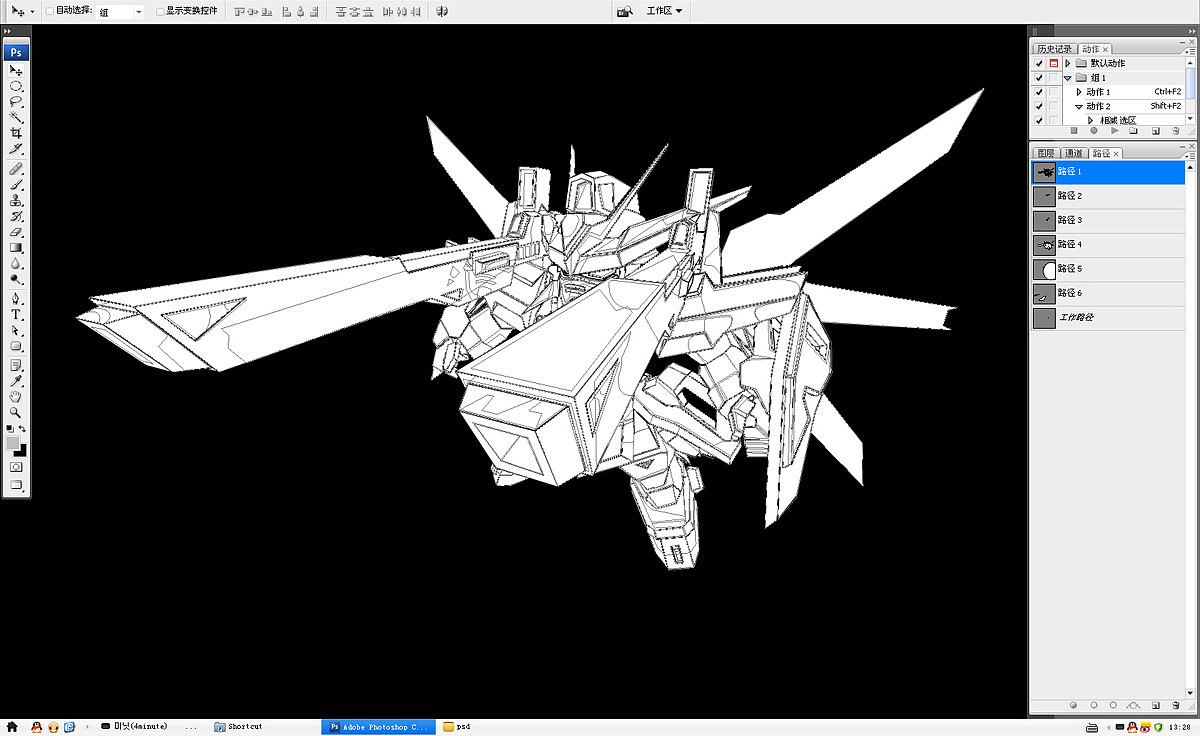Play the selected action
1200x736 pixels.
pos(1114,130)
